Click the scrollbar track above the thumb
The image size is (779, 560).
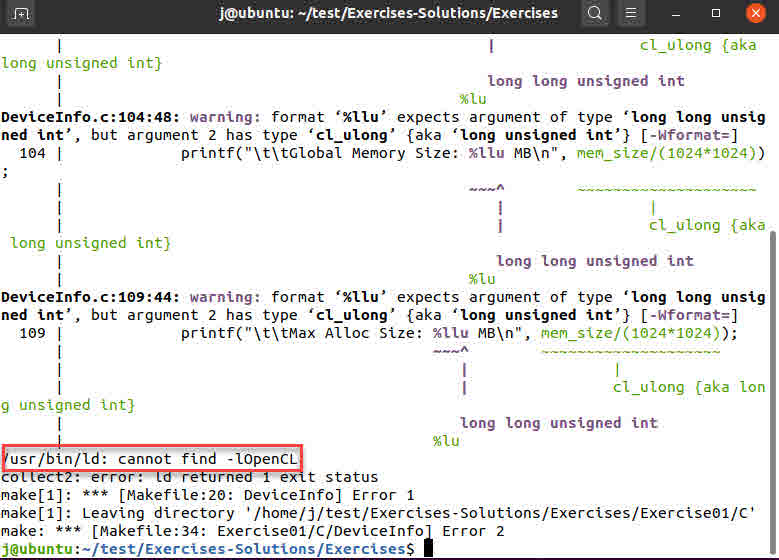coord(773,130)
